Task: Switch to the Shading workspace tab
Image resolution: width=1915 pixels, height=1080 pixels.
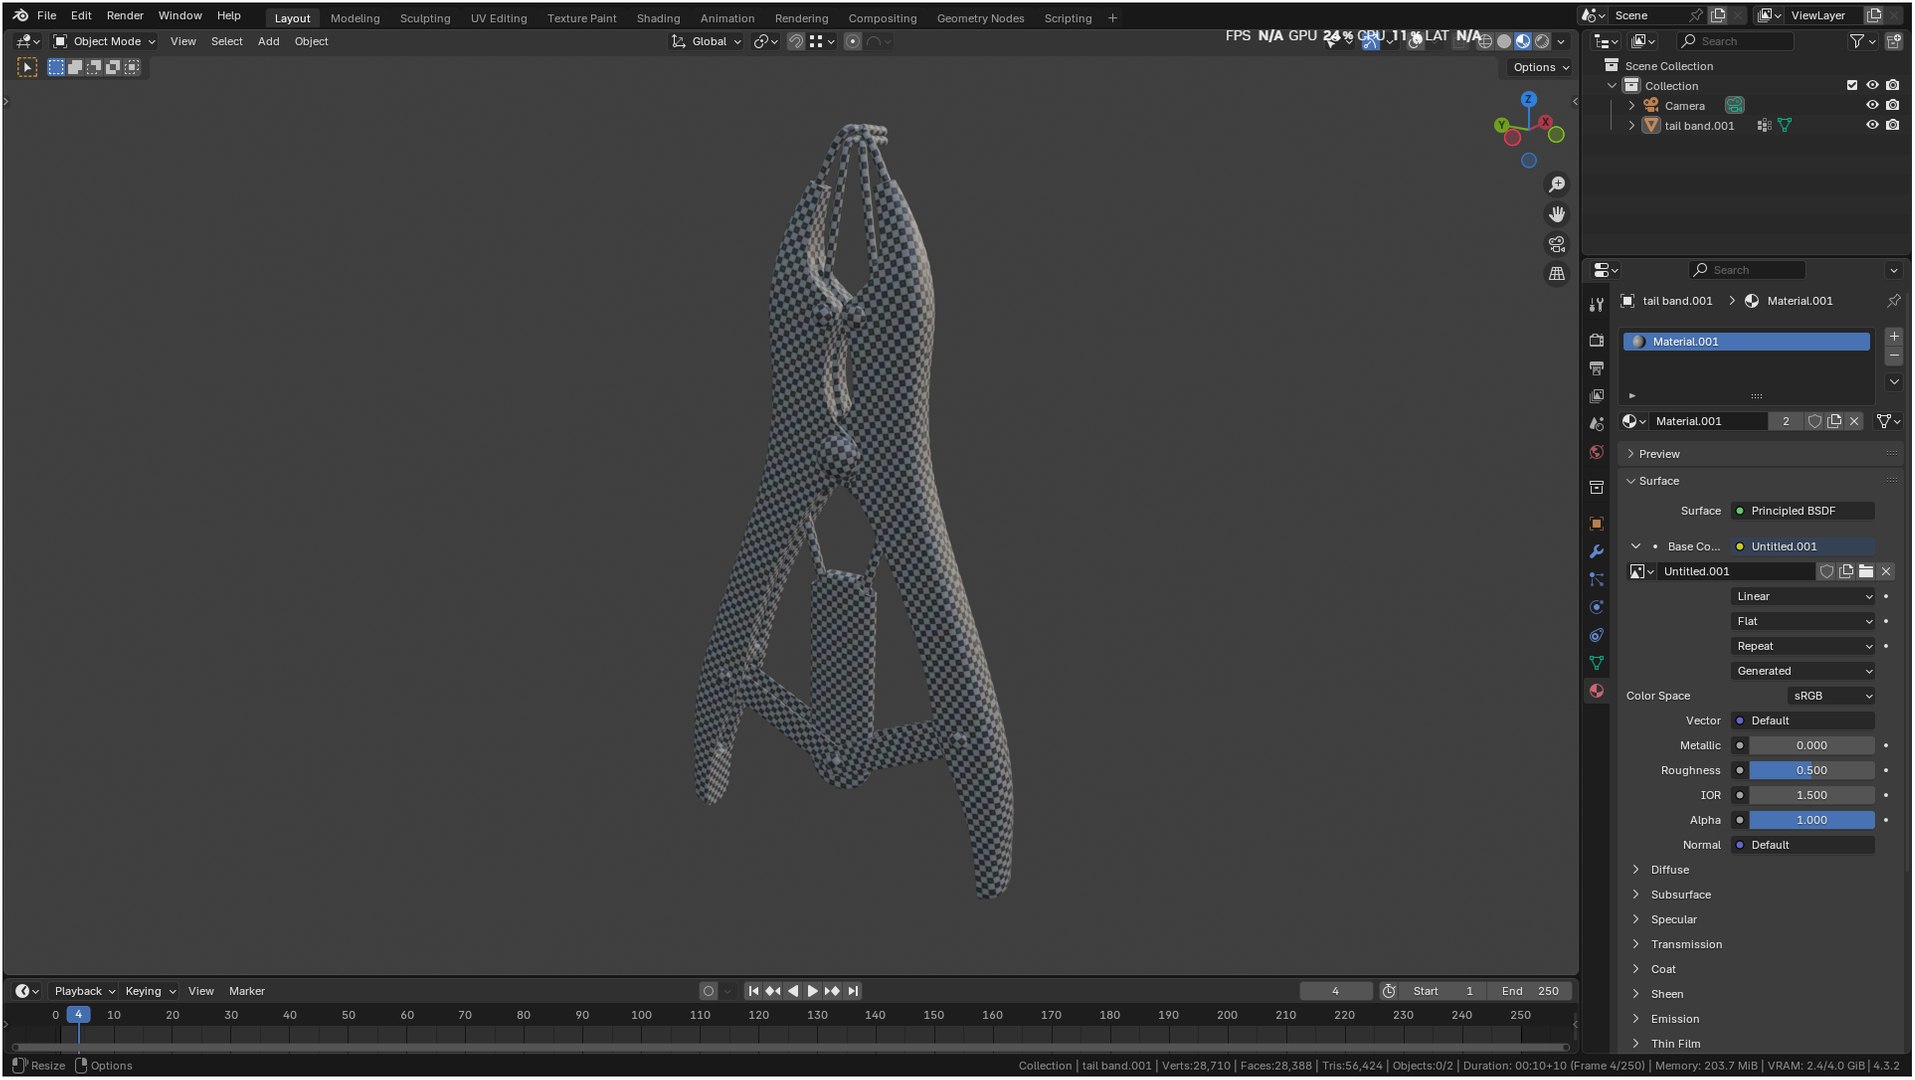Action: 658,18
